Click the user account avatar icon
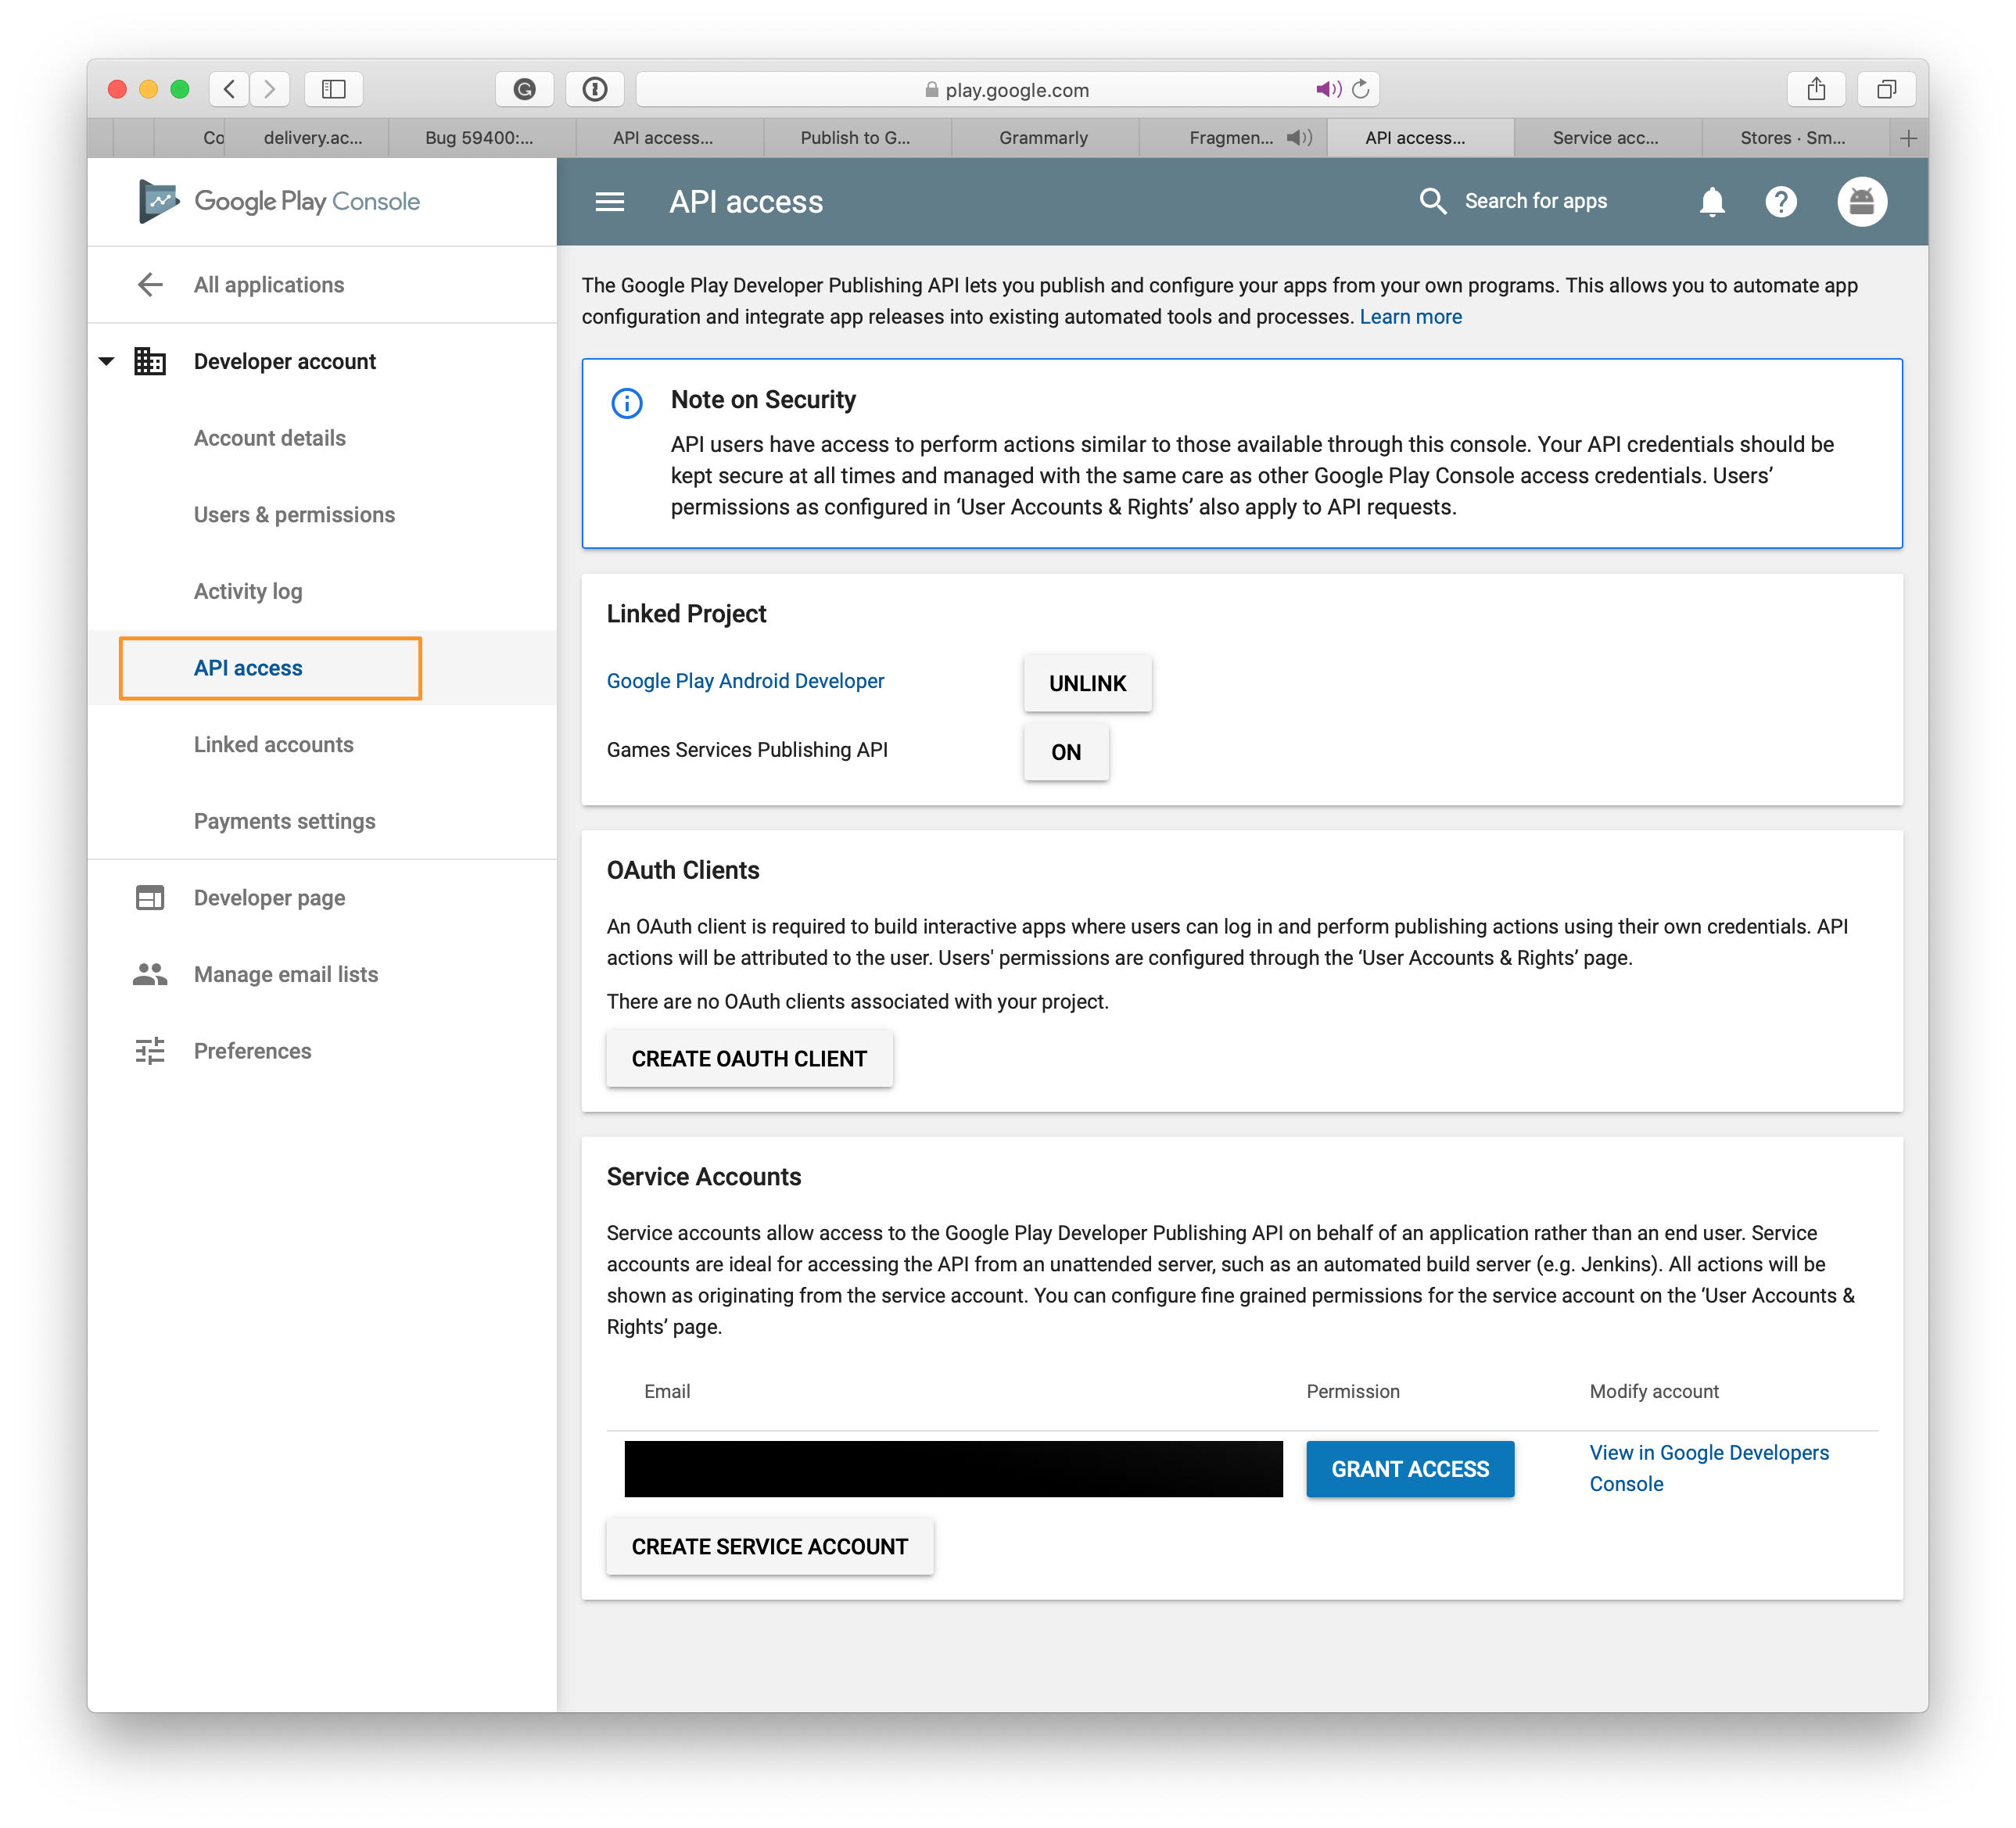This screenshot has width=2016, height=1828. tap(1860, 199)
